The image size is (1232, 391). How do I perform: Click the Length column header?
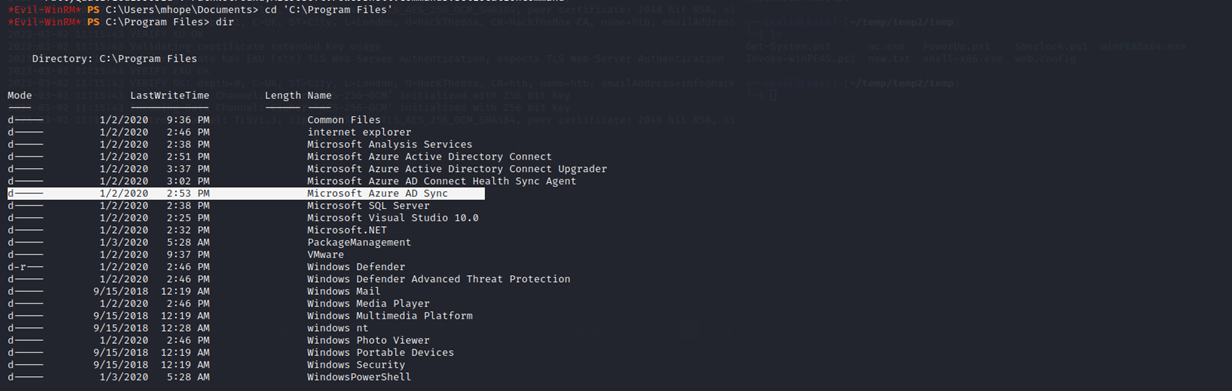point(283,96)
